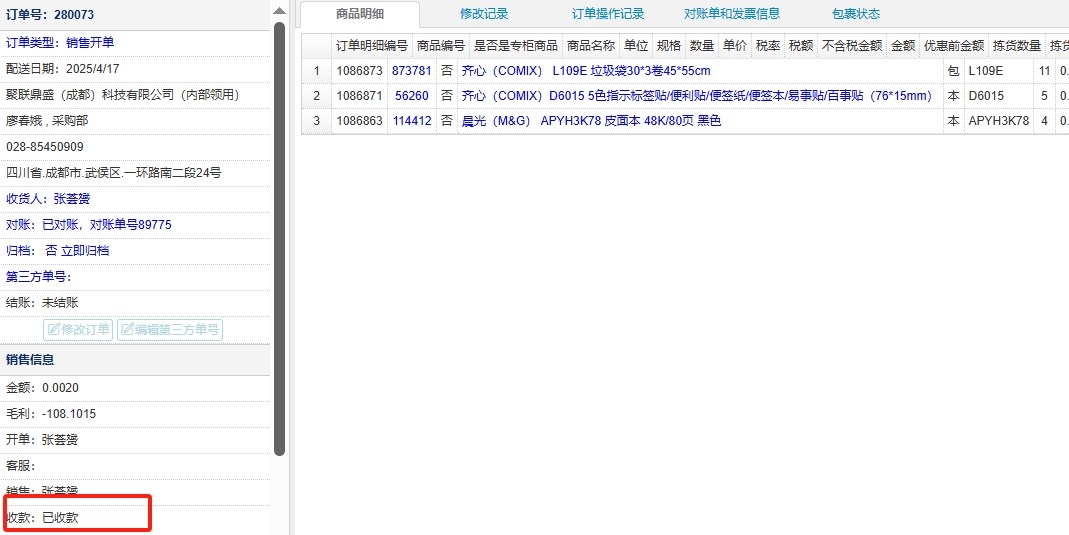1069x535 pixels.
Task: Click 结账：未结账 status
Action: pos(42,303)
